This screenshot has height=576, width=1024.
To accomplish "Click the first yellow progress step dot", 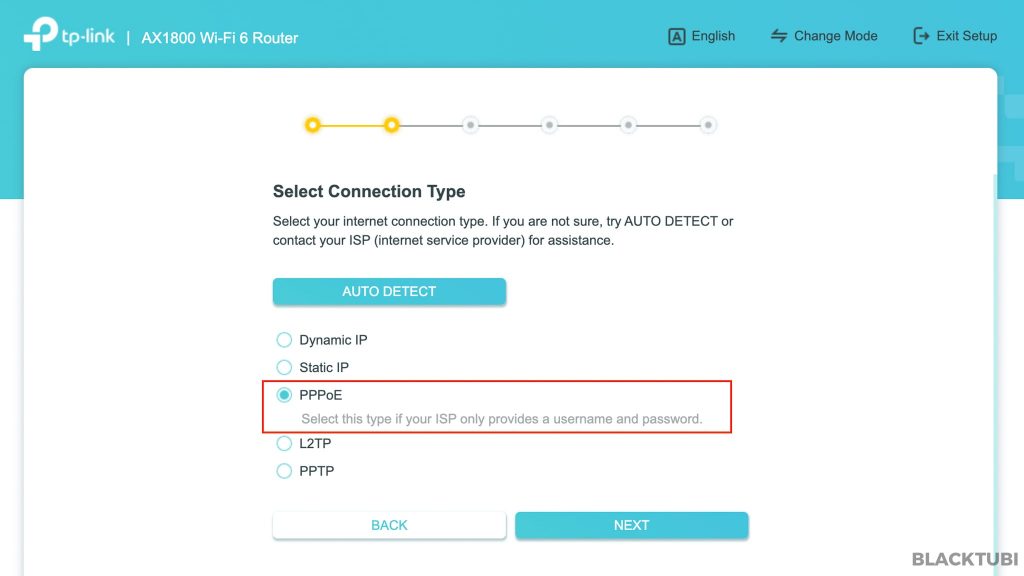I will (x=313, y=125).
